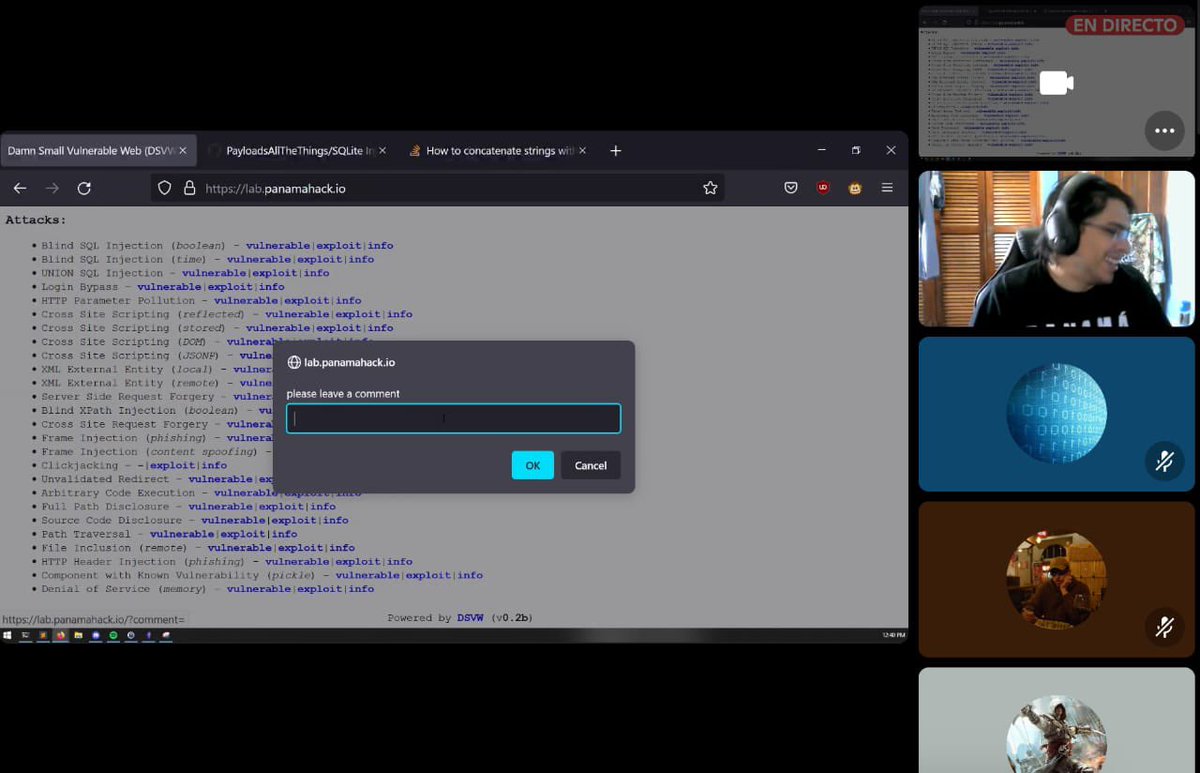The width and height of the screenshot is (1200, 773).
Task: Open exploit link for Blind SQL Injection (boolean)
Action: click(x=339, y=246)
